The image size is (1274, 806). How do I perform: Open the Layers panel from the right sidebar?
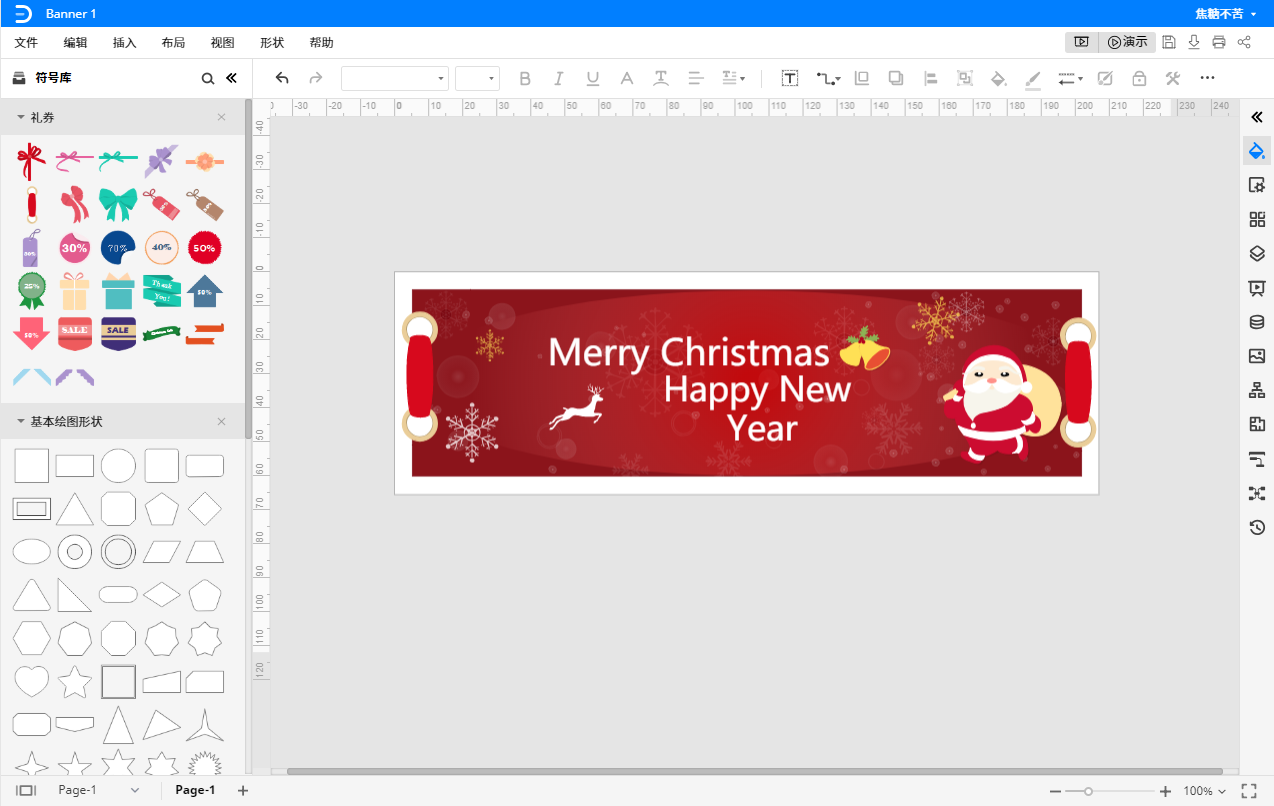click(x=1257, y=254)
